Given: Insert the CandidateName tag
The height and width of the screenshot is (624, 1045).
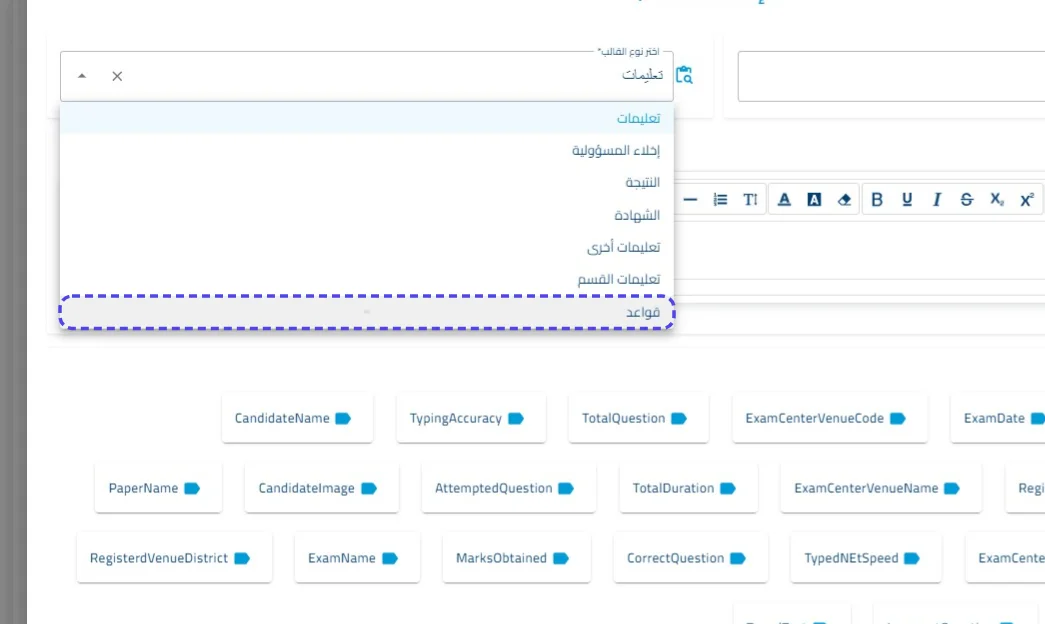Looking at the screenshot, I should click(x=297, y=418).
